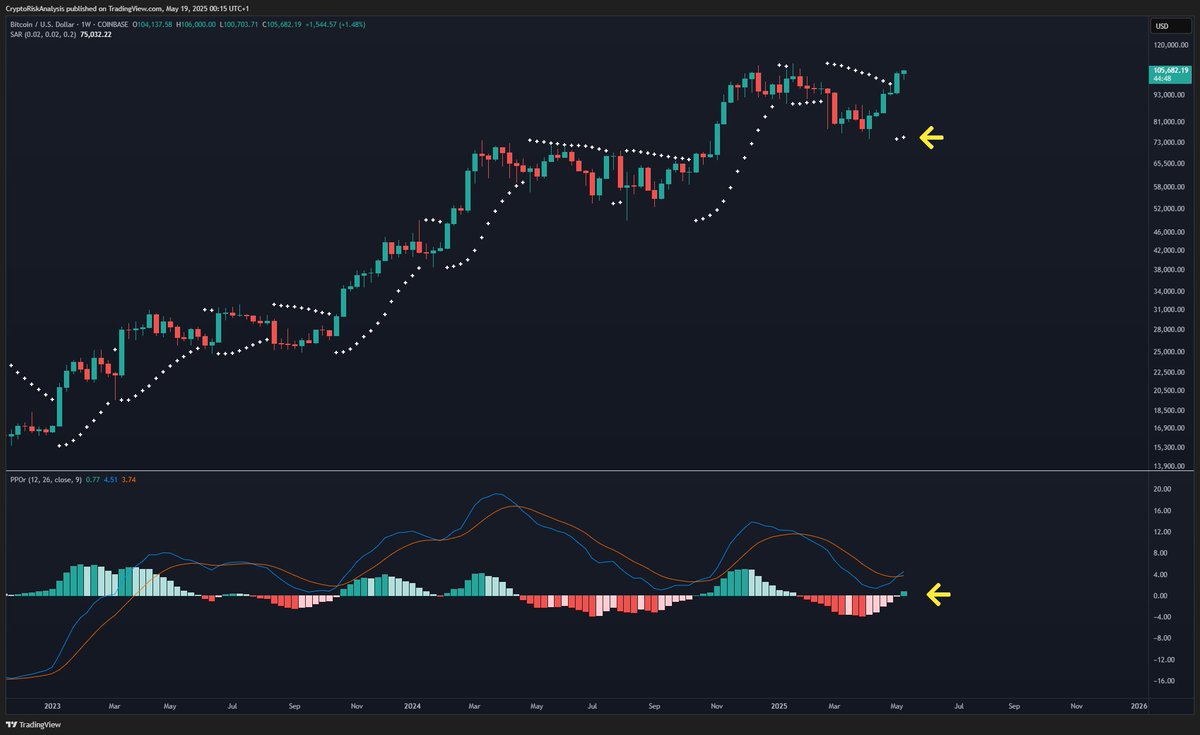
Task: Click the 25,000.00 price scale label
Action: (1171, 352)
